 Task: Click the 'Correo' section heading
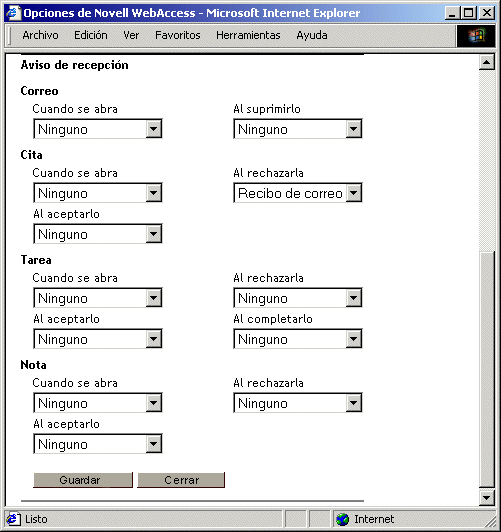click(x=39, y=91)
